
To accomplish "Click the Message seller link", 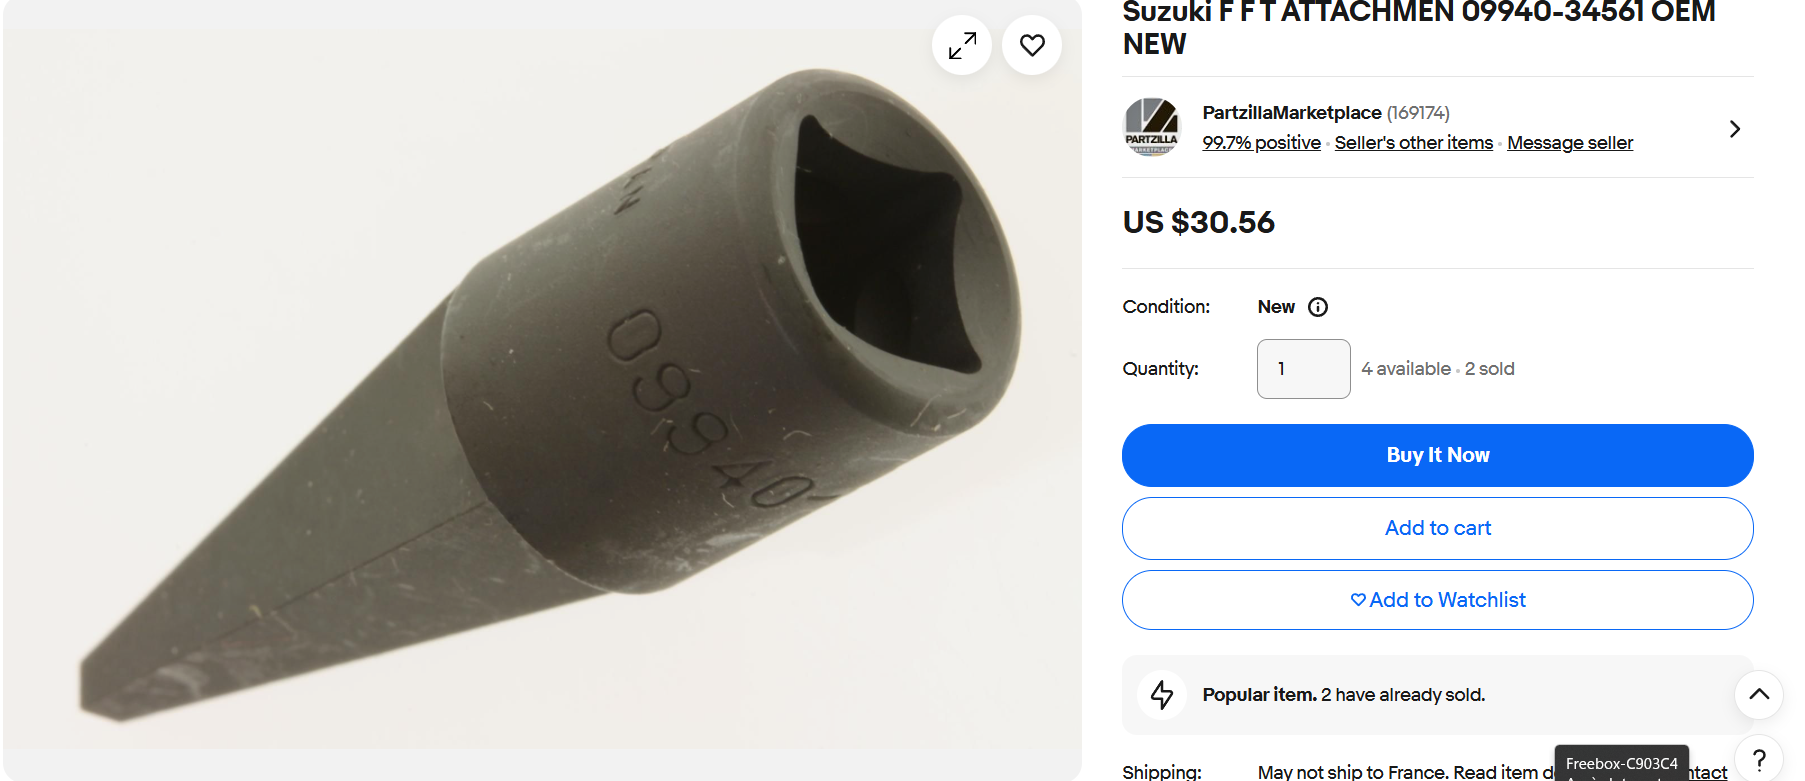I will click(1569, 143).
